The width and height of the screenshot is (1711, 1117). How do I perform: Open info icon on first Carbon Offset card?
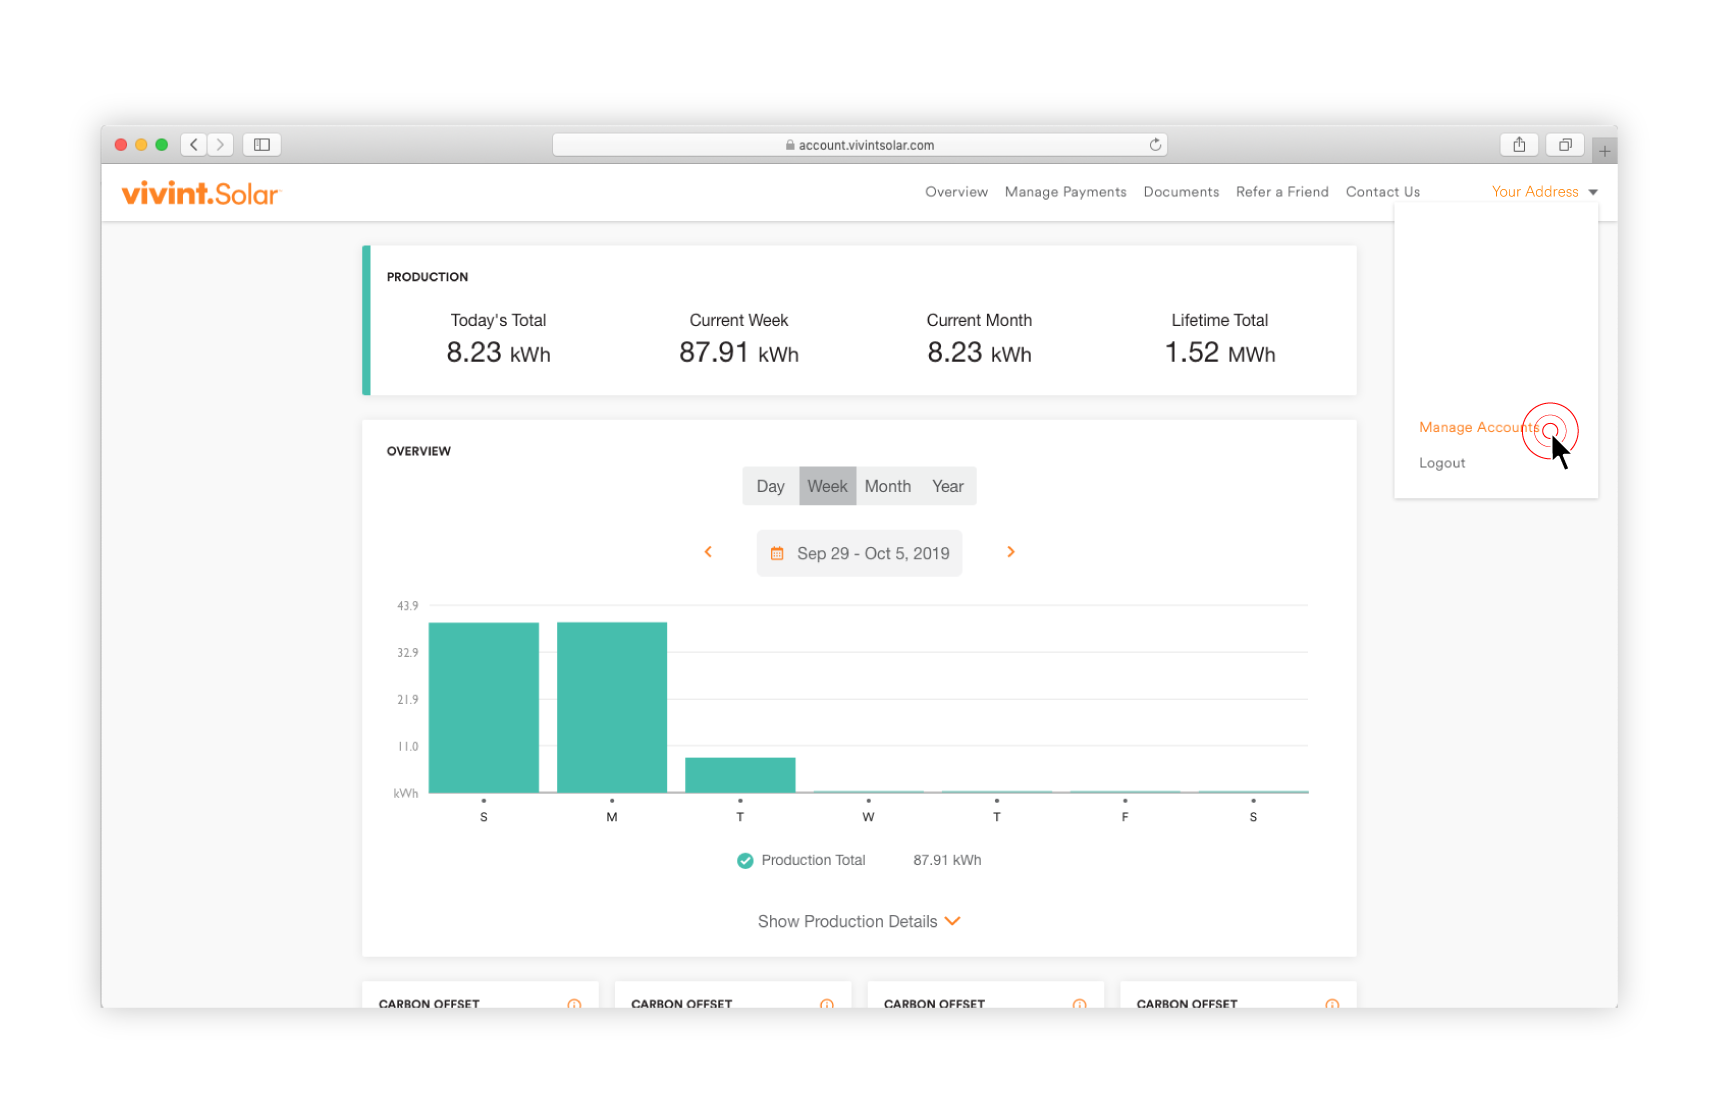point(574,1004)
